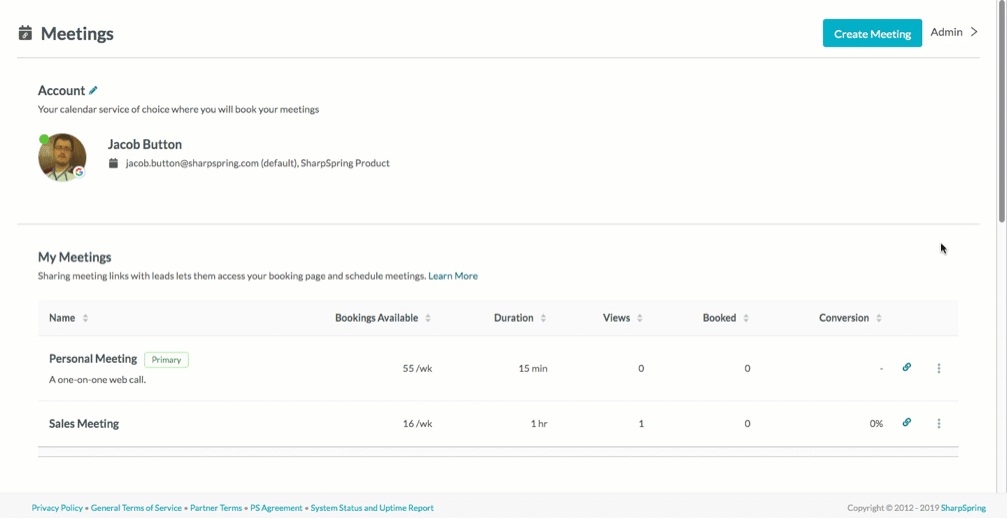Image resolution: width=1007 pixels, height=518 pixels.
Task: Click the page vertical scrollbar
Action: 1003,112
